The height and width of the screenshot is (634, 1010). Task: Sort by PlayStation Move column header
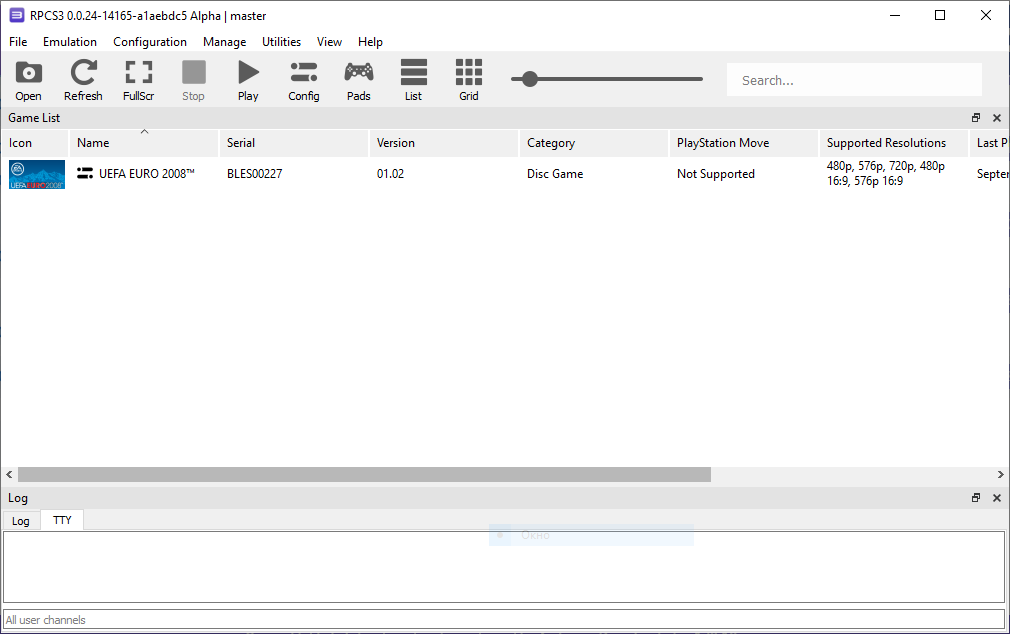[744, 143]
